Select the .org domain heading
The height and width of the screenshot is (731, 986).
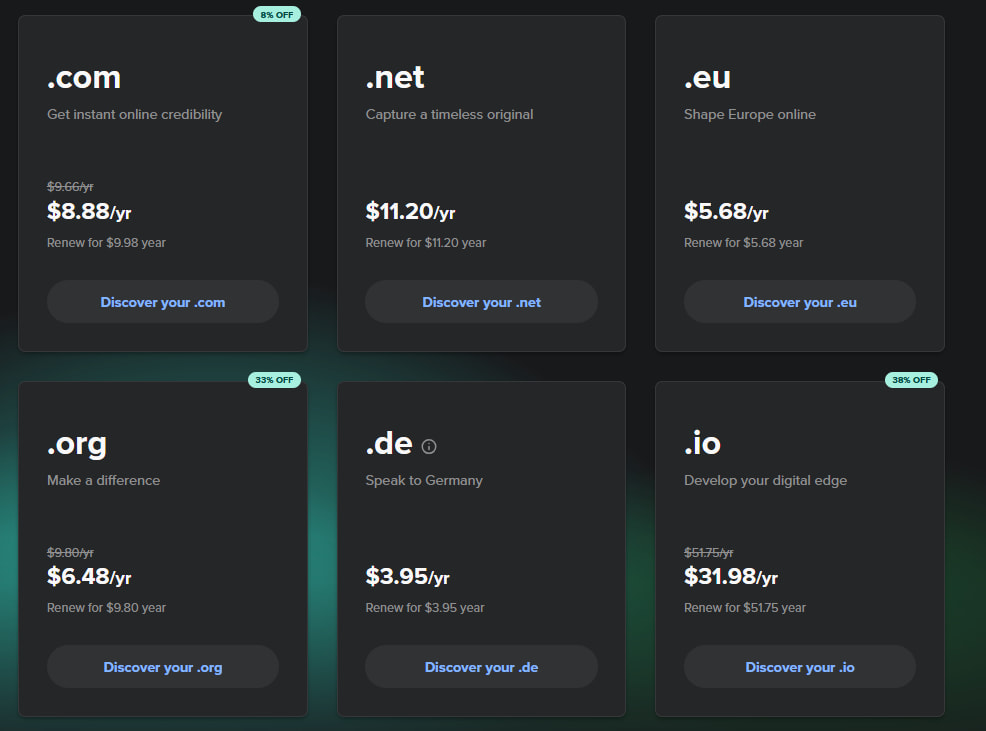coord(77,443)
